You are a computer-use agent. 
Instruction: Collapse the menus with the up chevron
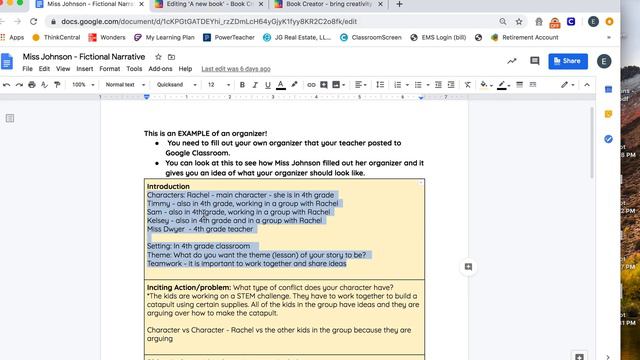pos(587,85)
